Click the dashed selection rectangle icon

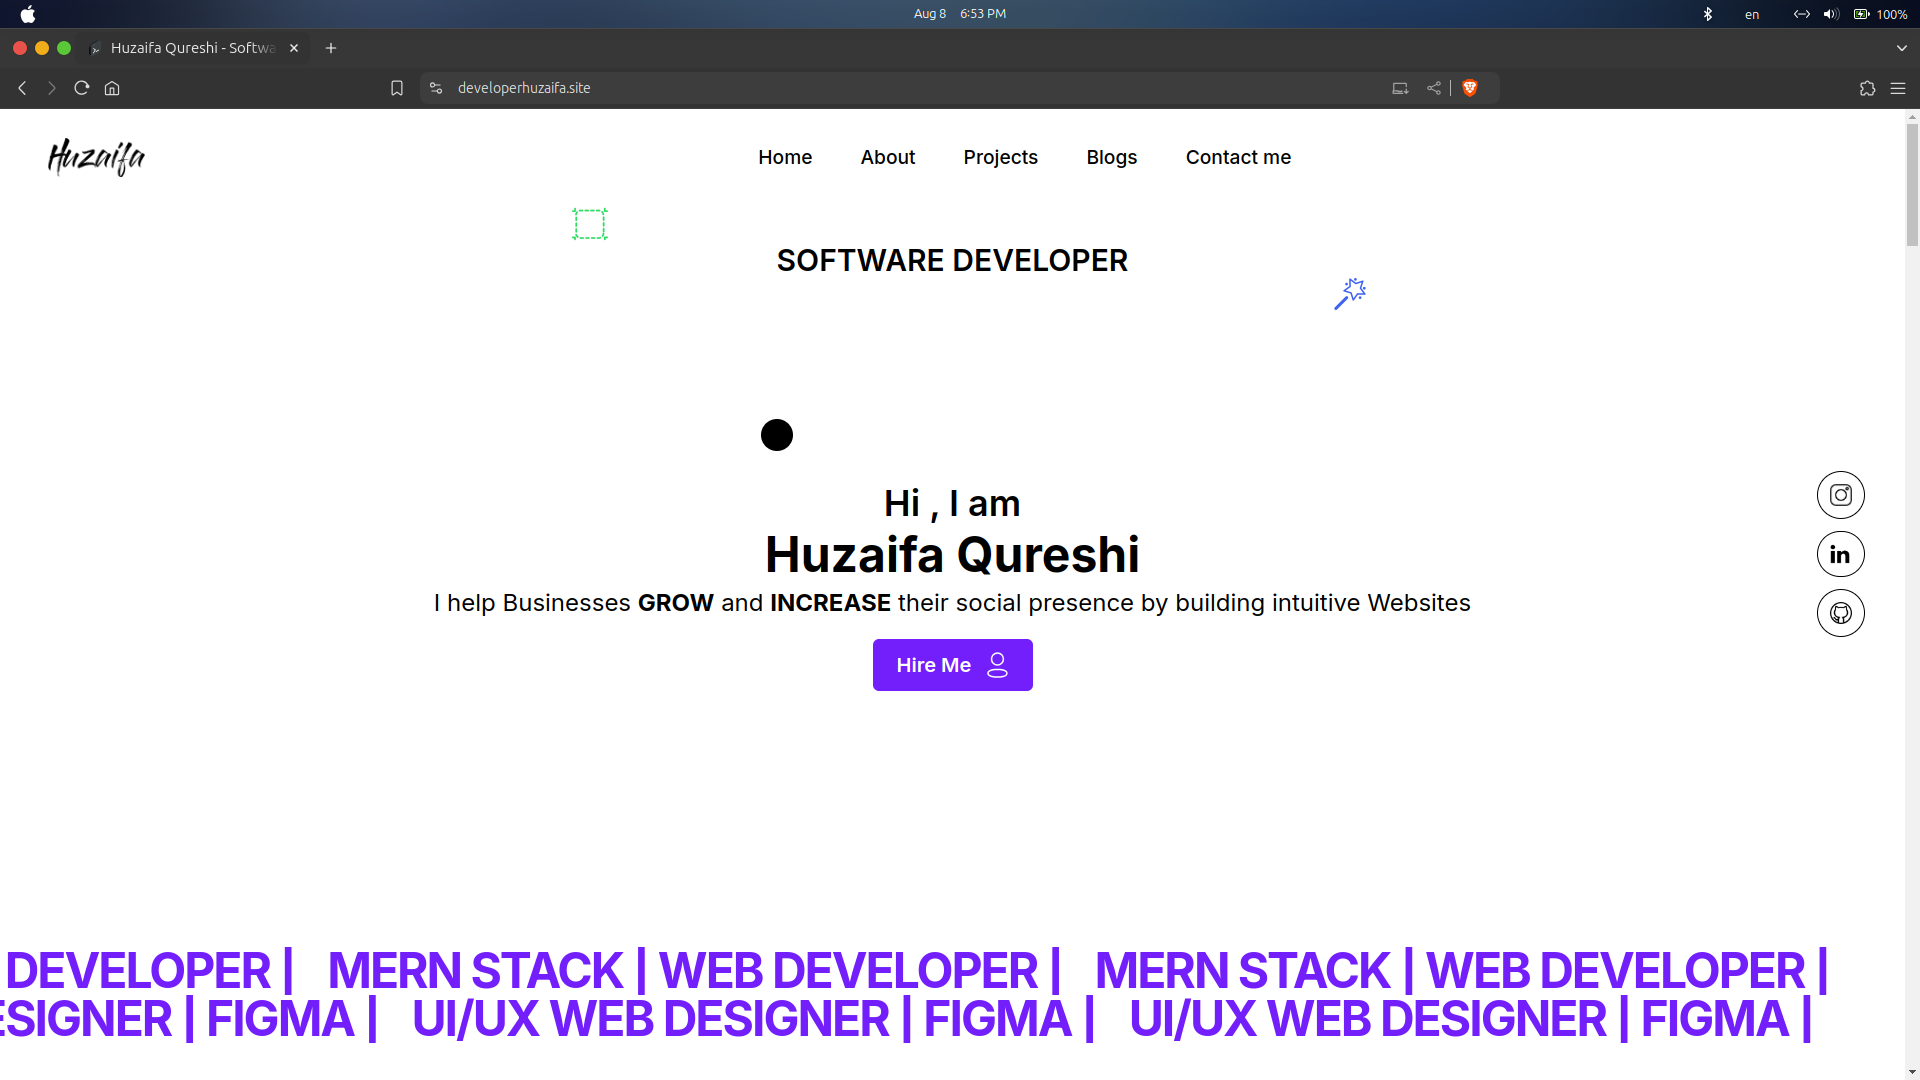[x=589, y=224]
